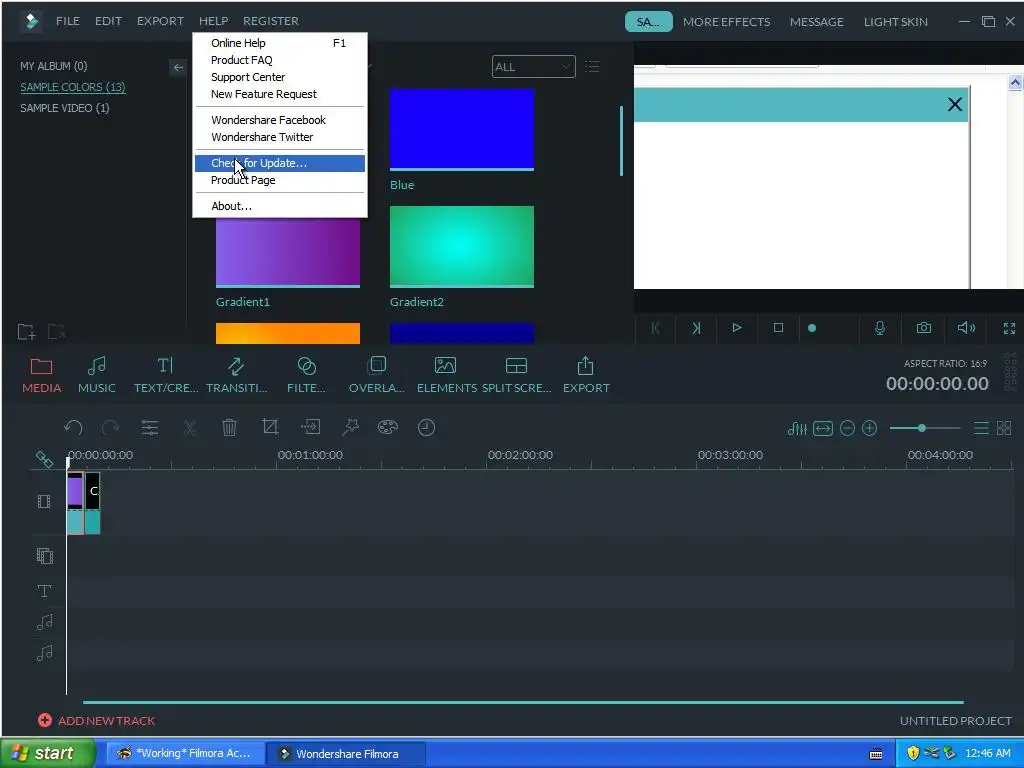
Task: Adjust the timeline zoom slider
Action: pyautogui.click(x=924, y=428)
